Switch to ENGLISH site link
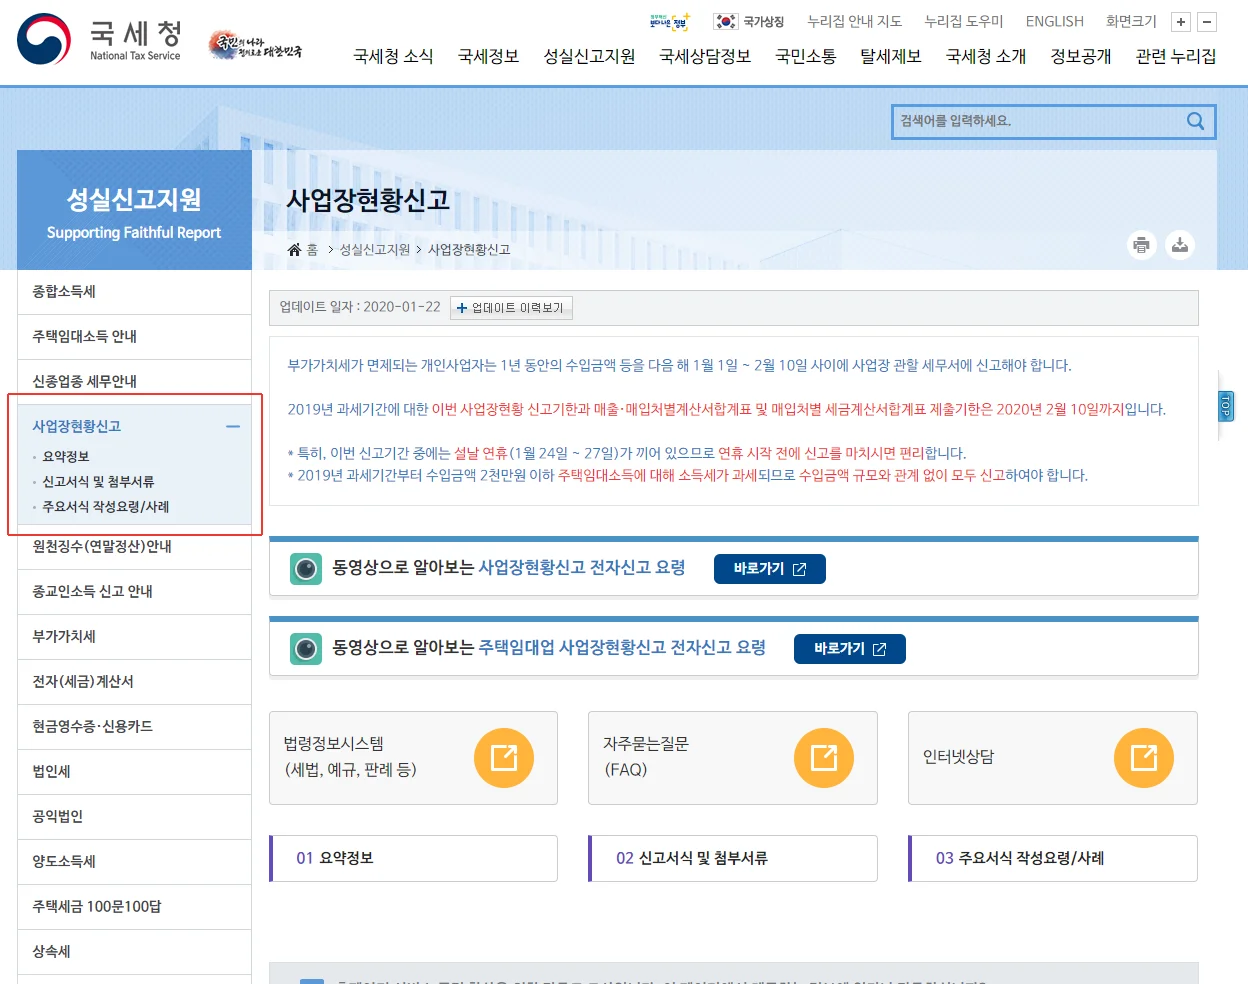Image resolution: width=1248 pixels, height=984 pixels. 1054,22
